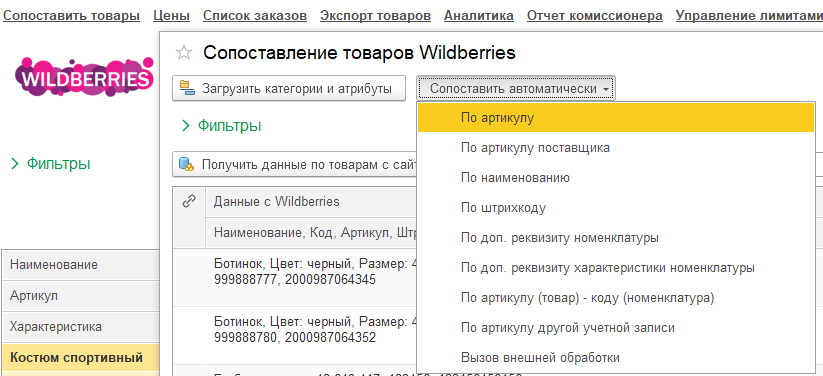
Task: Click Характеристика header in left list
Action: coord(80,327)
